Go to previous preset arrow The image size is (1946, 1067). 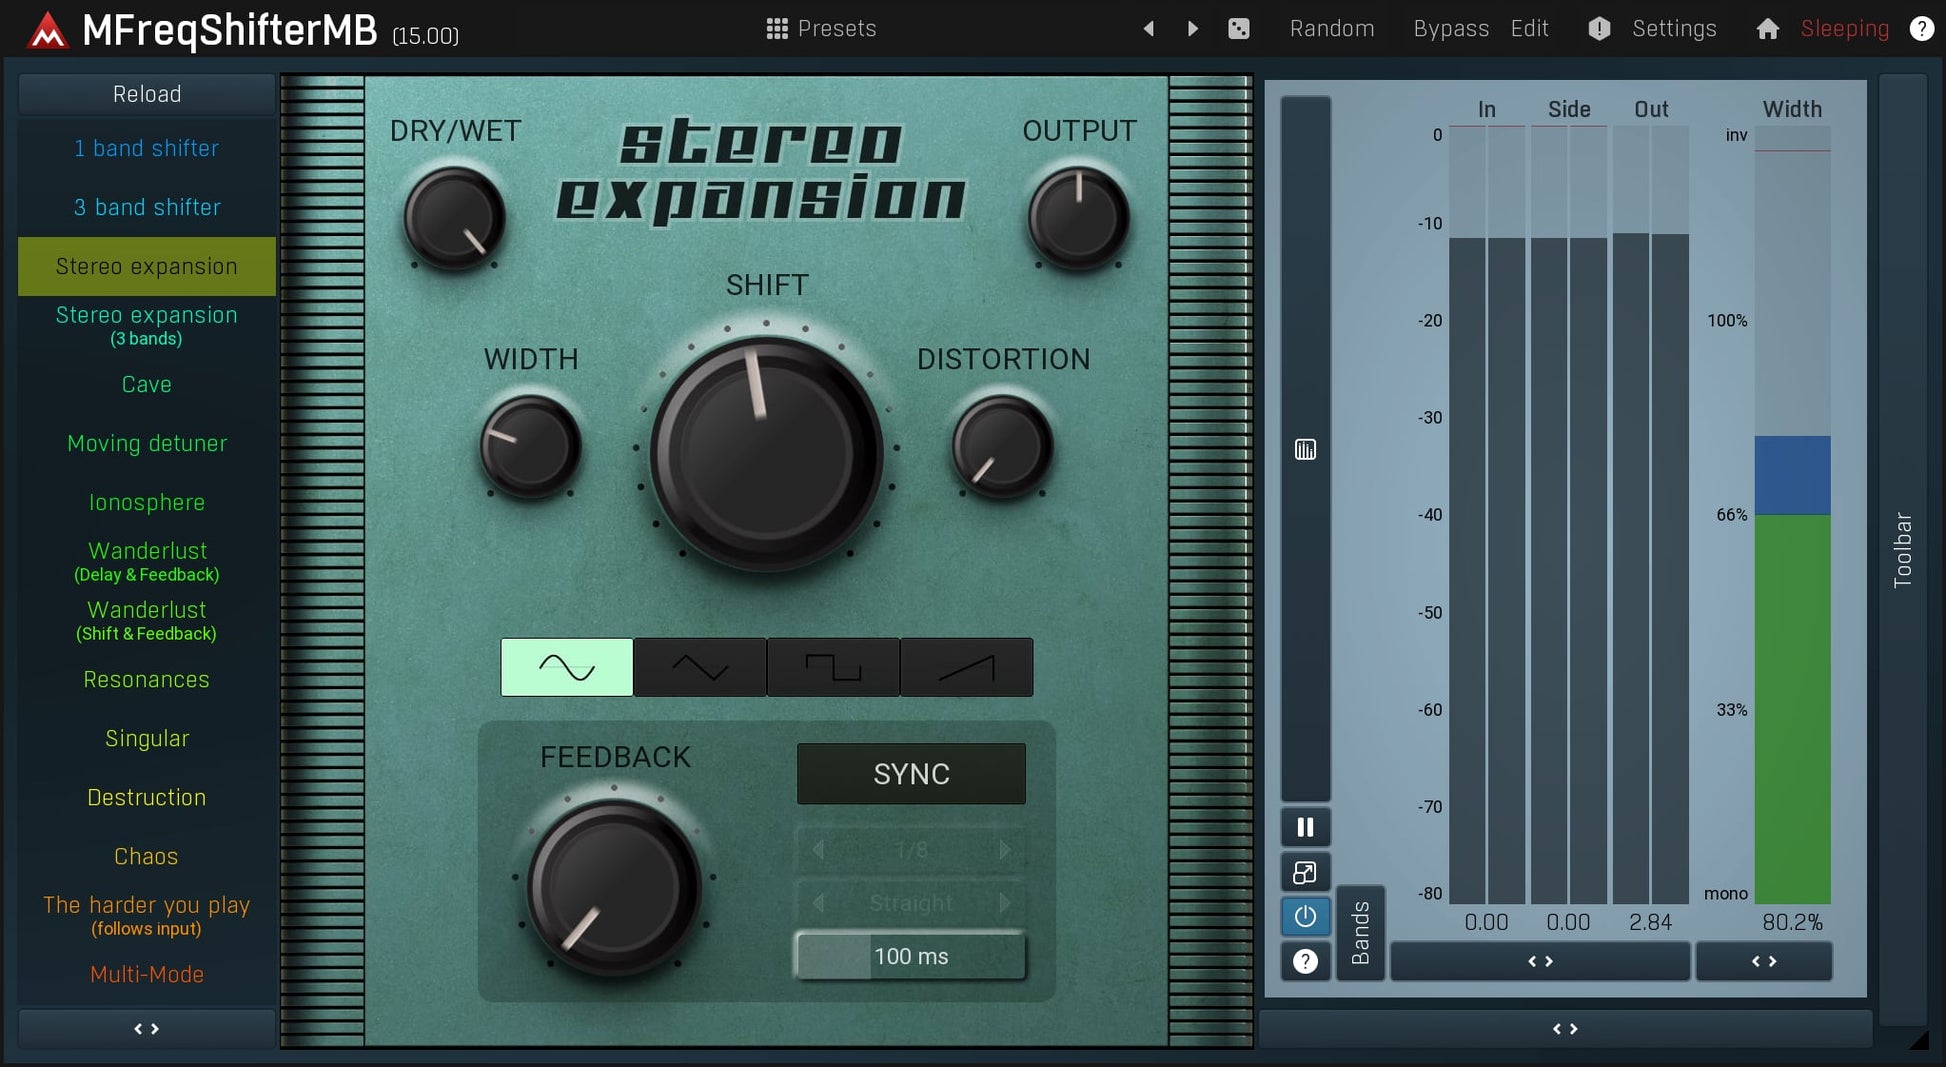(x=1149, y=29)
